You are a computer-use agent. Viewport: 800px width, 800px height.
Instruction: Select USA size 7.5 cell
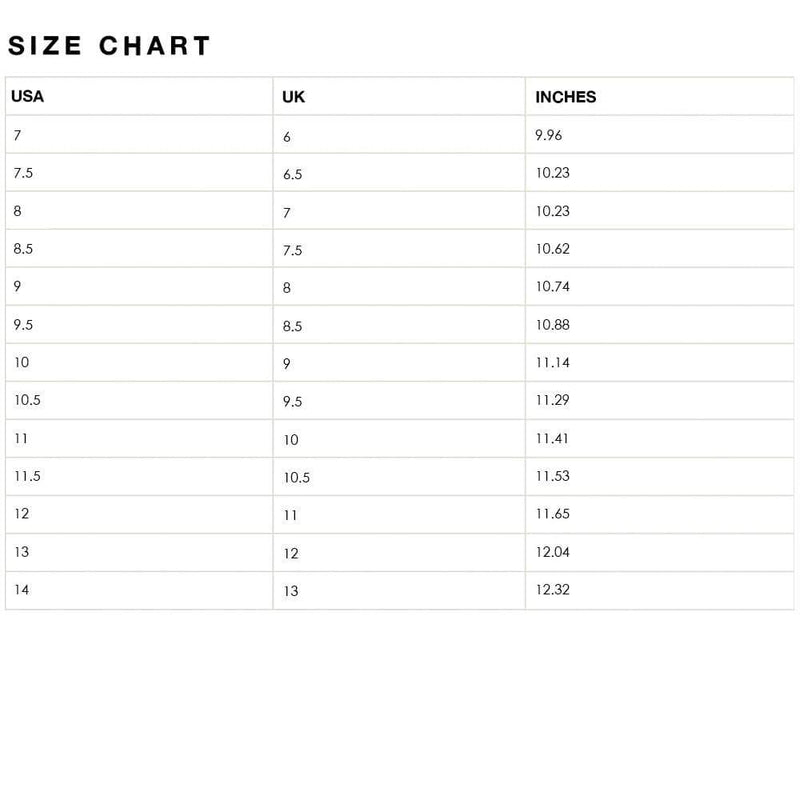point(24,173)
